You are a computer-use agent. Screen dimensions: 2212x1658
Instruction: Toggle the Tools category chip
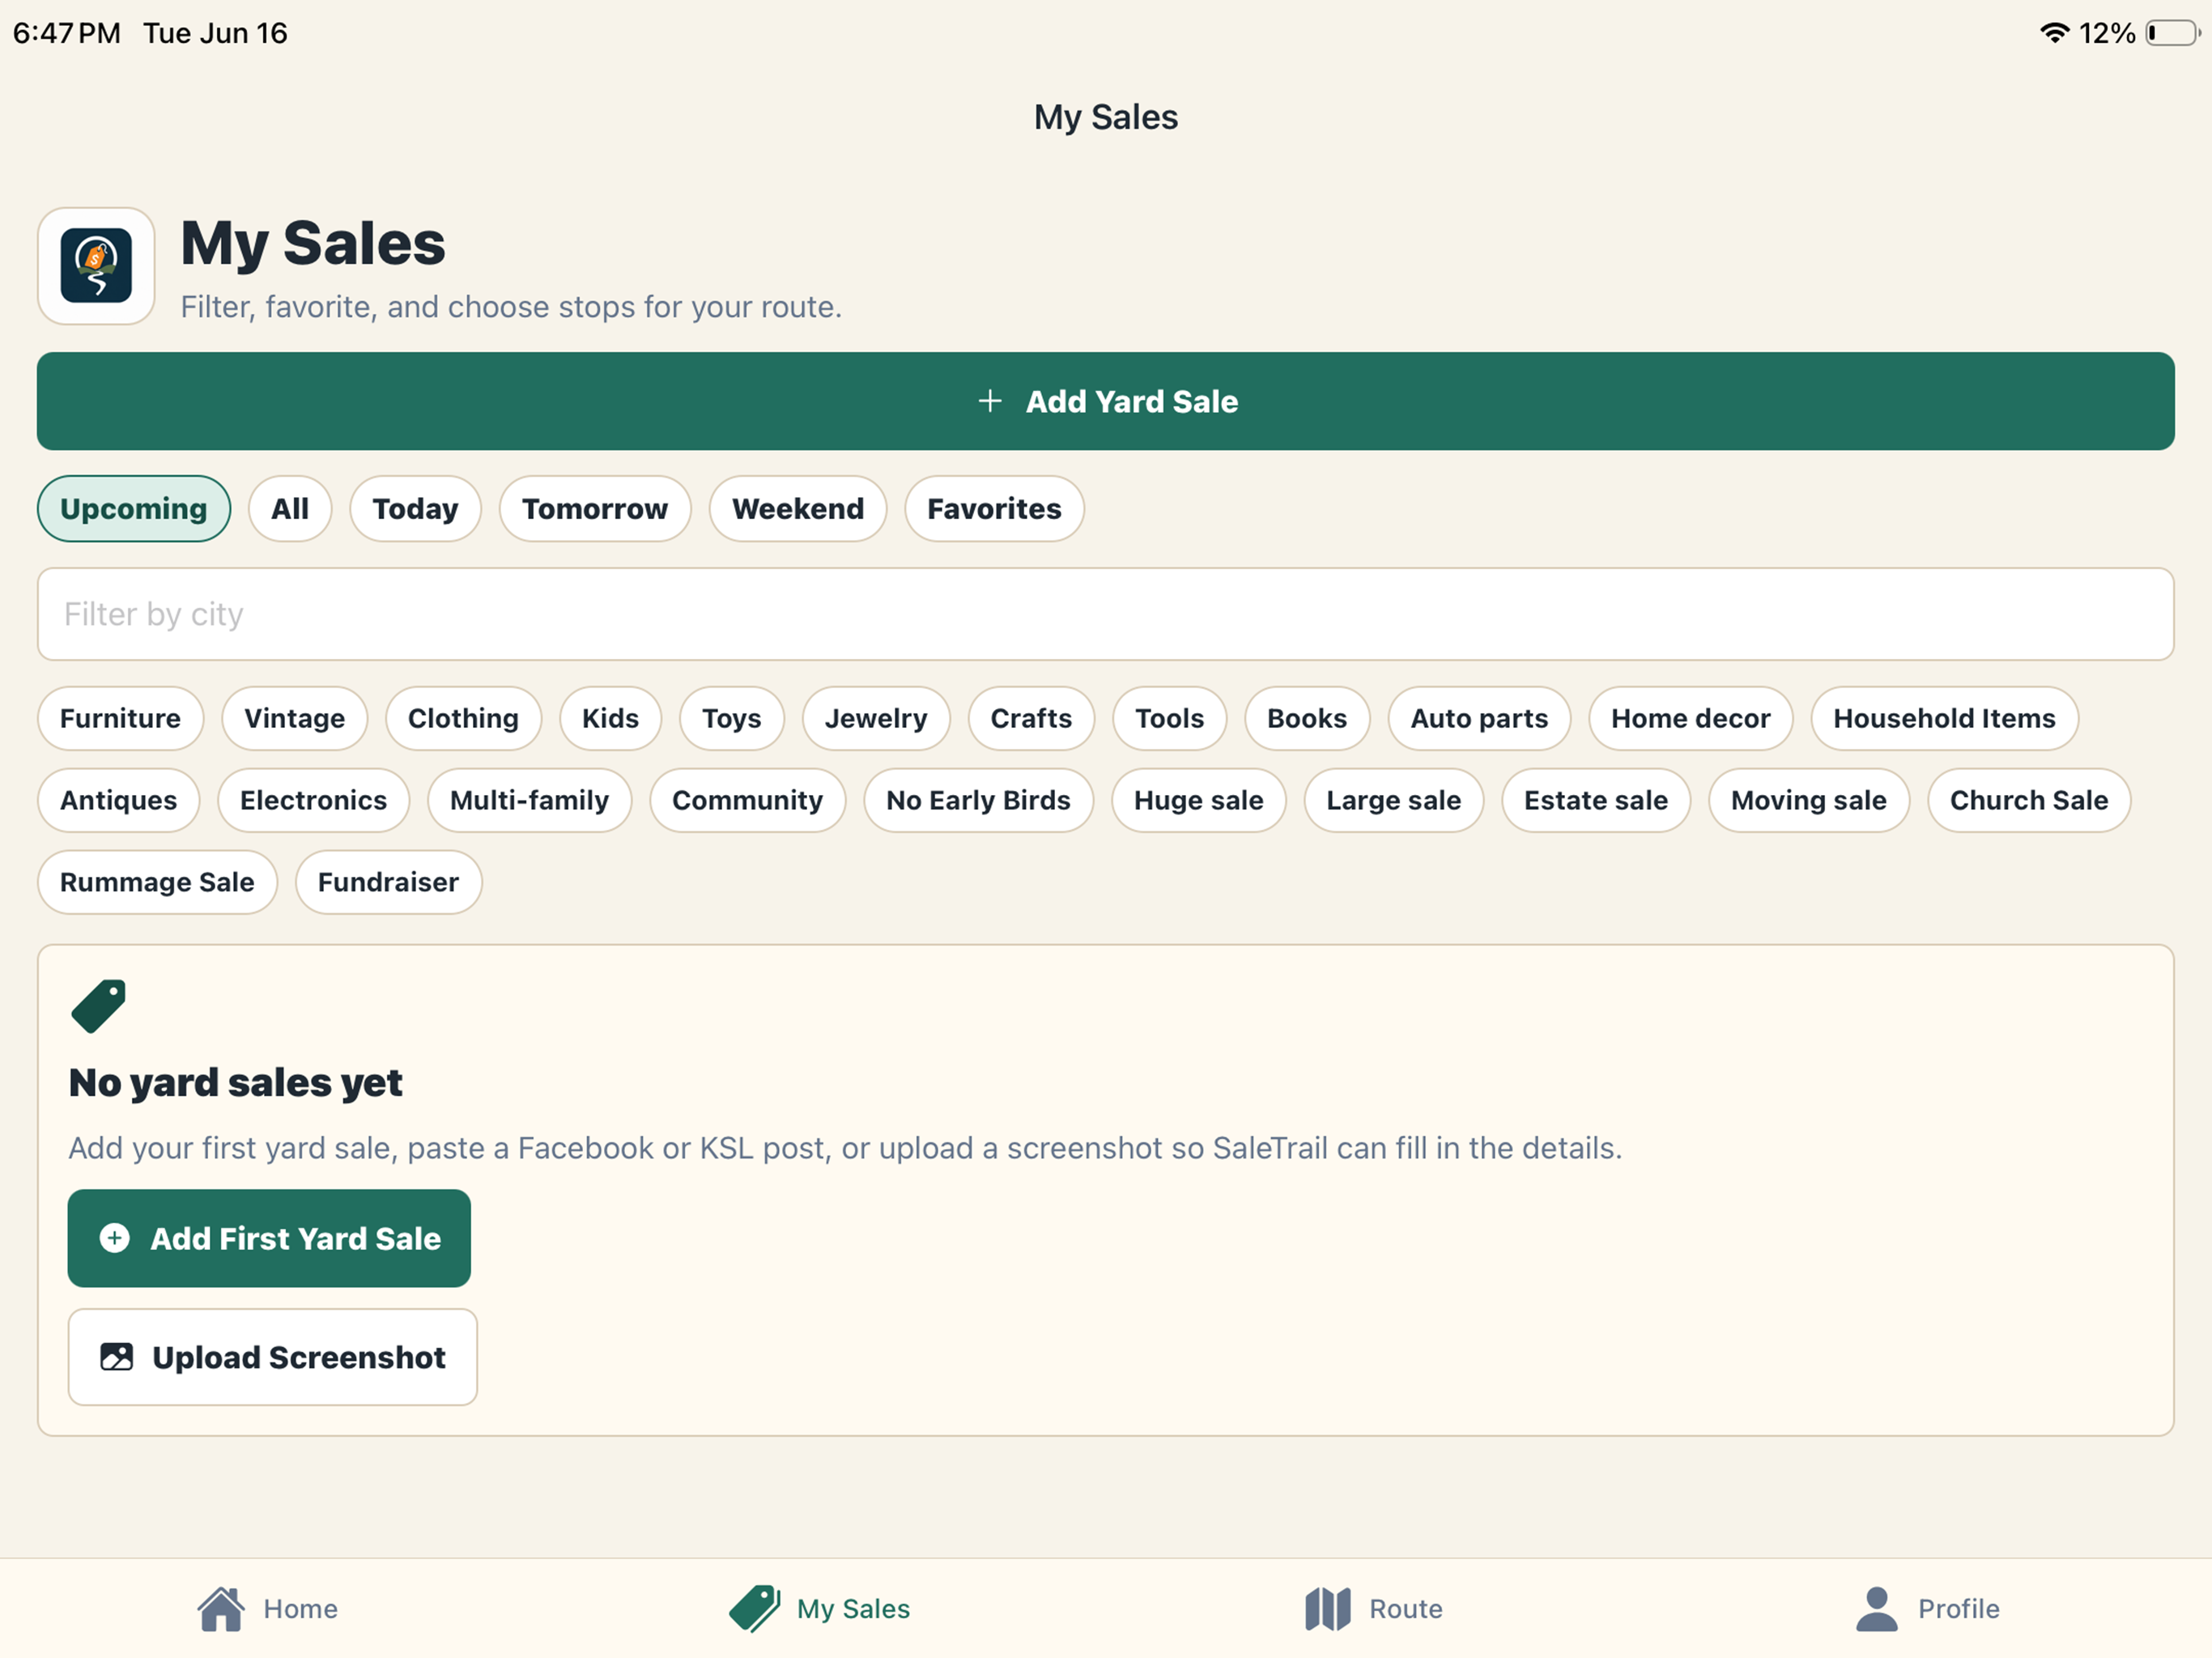(1169, 718)
